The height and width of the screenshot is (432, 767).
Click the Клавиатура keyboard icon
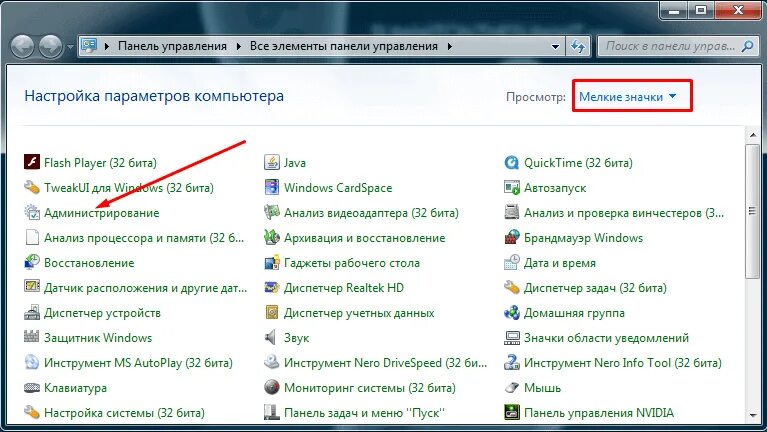pyautogui.click(x=32, y=388)
